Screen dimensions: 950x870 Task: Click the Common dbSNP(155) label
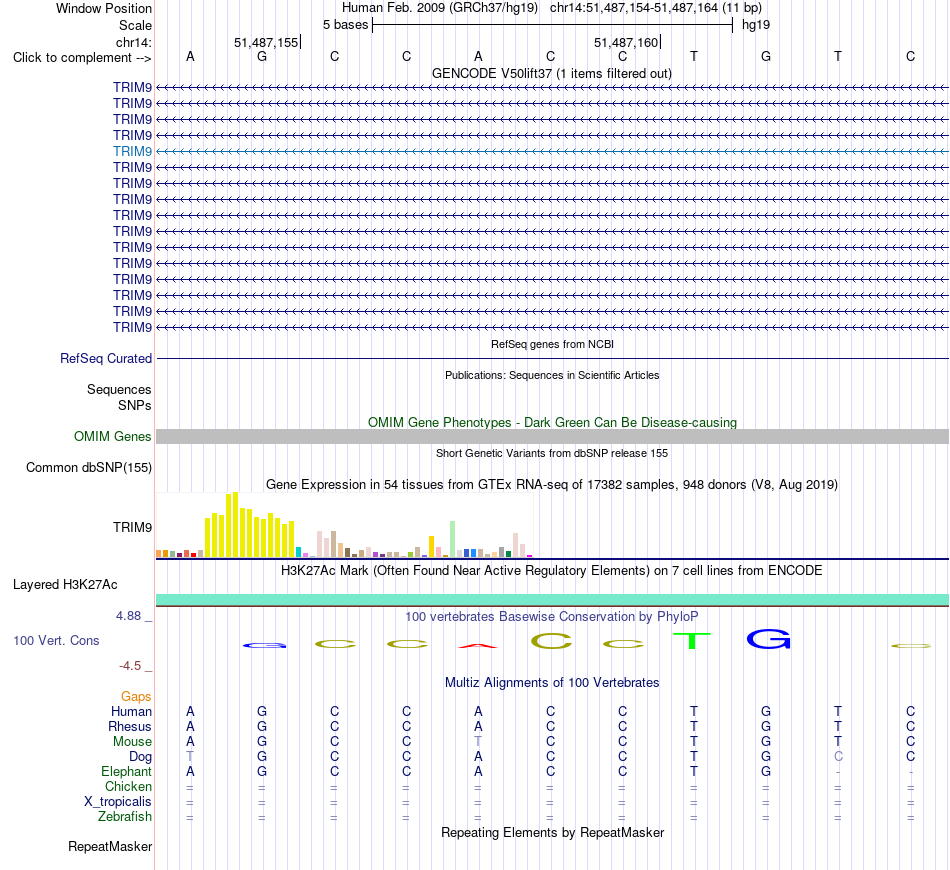89,468
